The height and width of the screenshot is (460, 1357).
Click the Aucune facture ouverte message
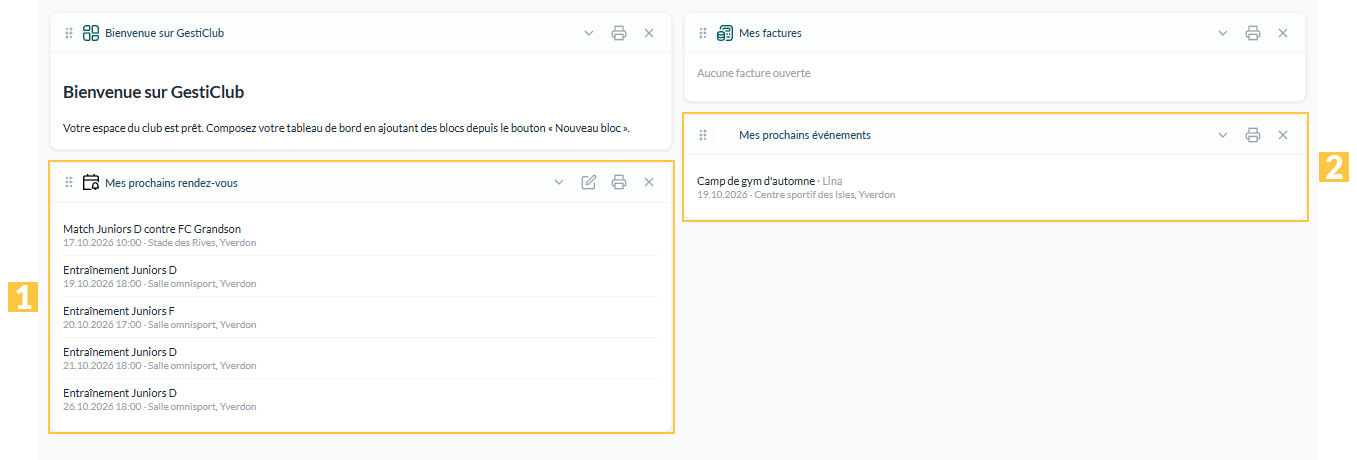[x=754, y=73]
